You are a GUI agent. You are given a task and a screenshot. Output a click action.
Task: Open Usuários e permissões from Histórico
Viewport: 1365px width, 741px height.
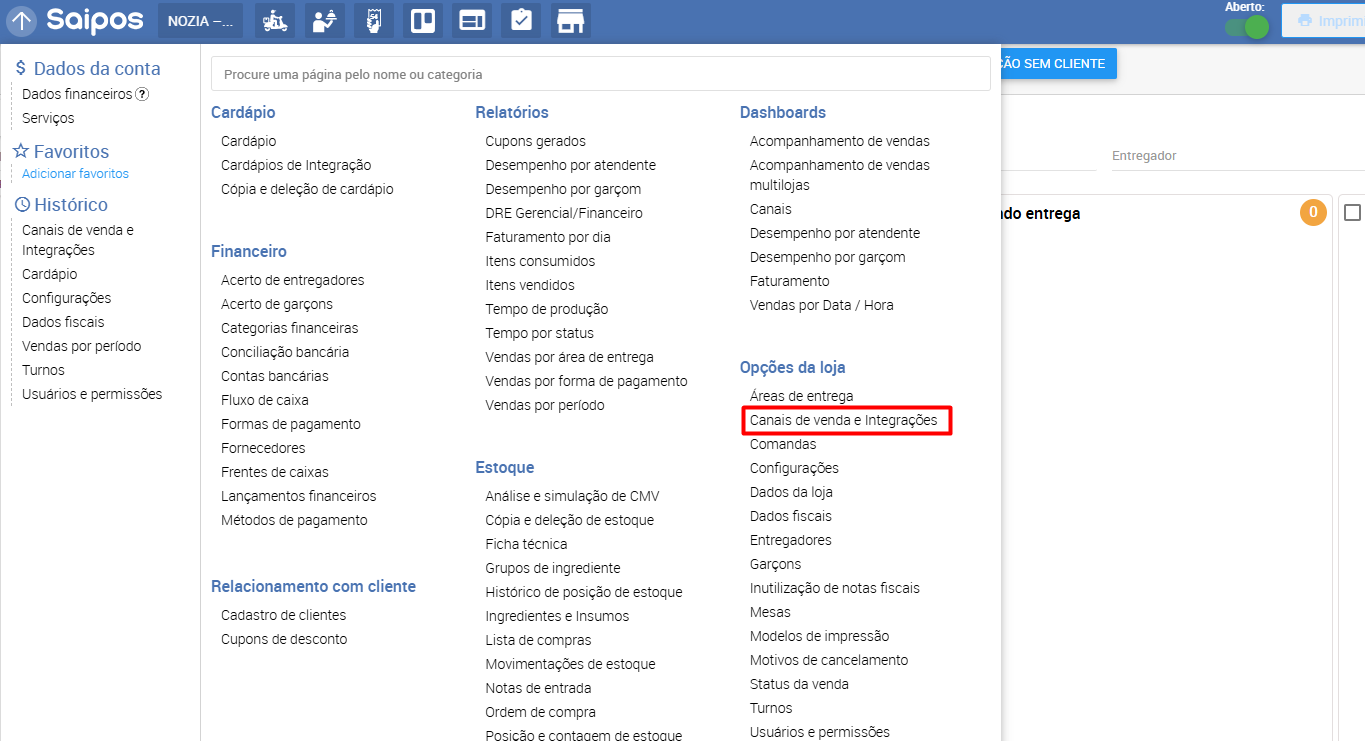coord(92,394)
